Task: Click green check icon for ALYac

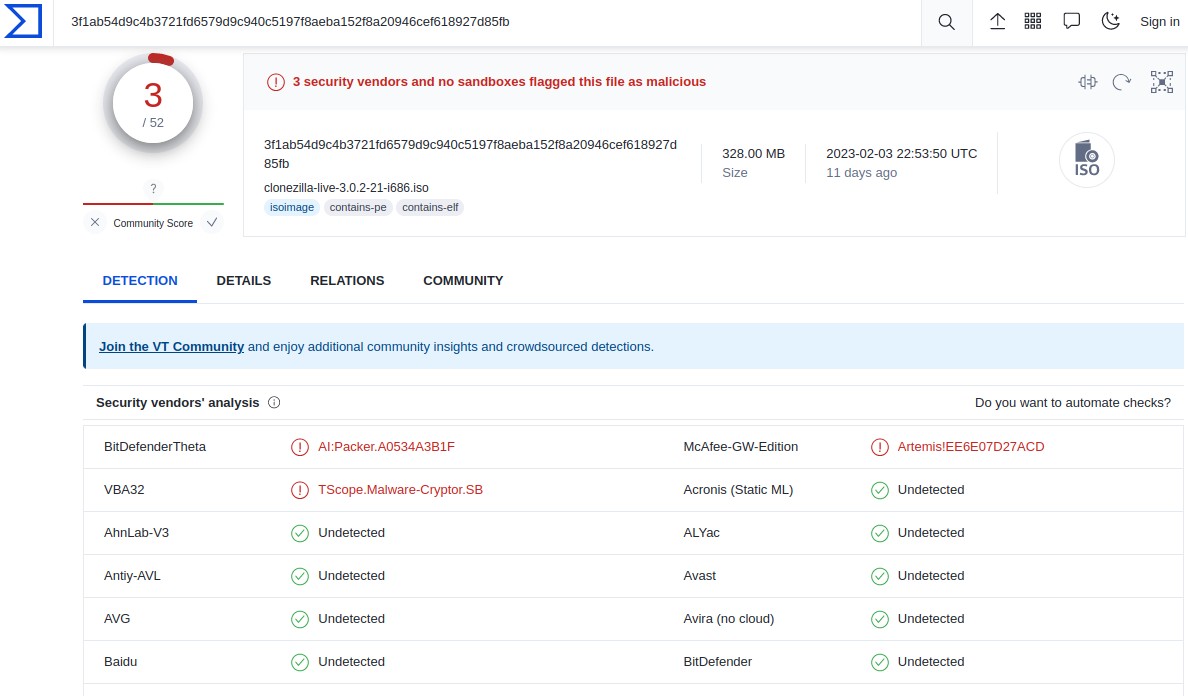Action: click(880, 533)
